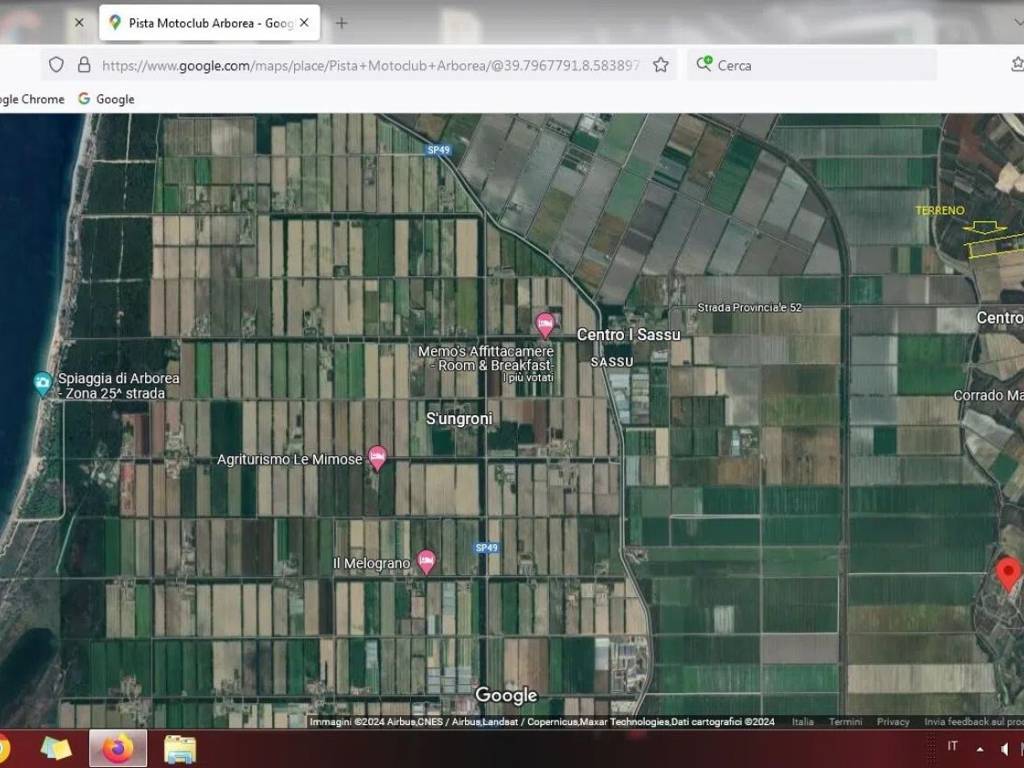Open the Il Melograno hotel pin

(426, 562)
